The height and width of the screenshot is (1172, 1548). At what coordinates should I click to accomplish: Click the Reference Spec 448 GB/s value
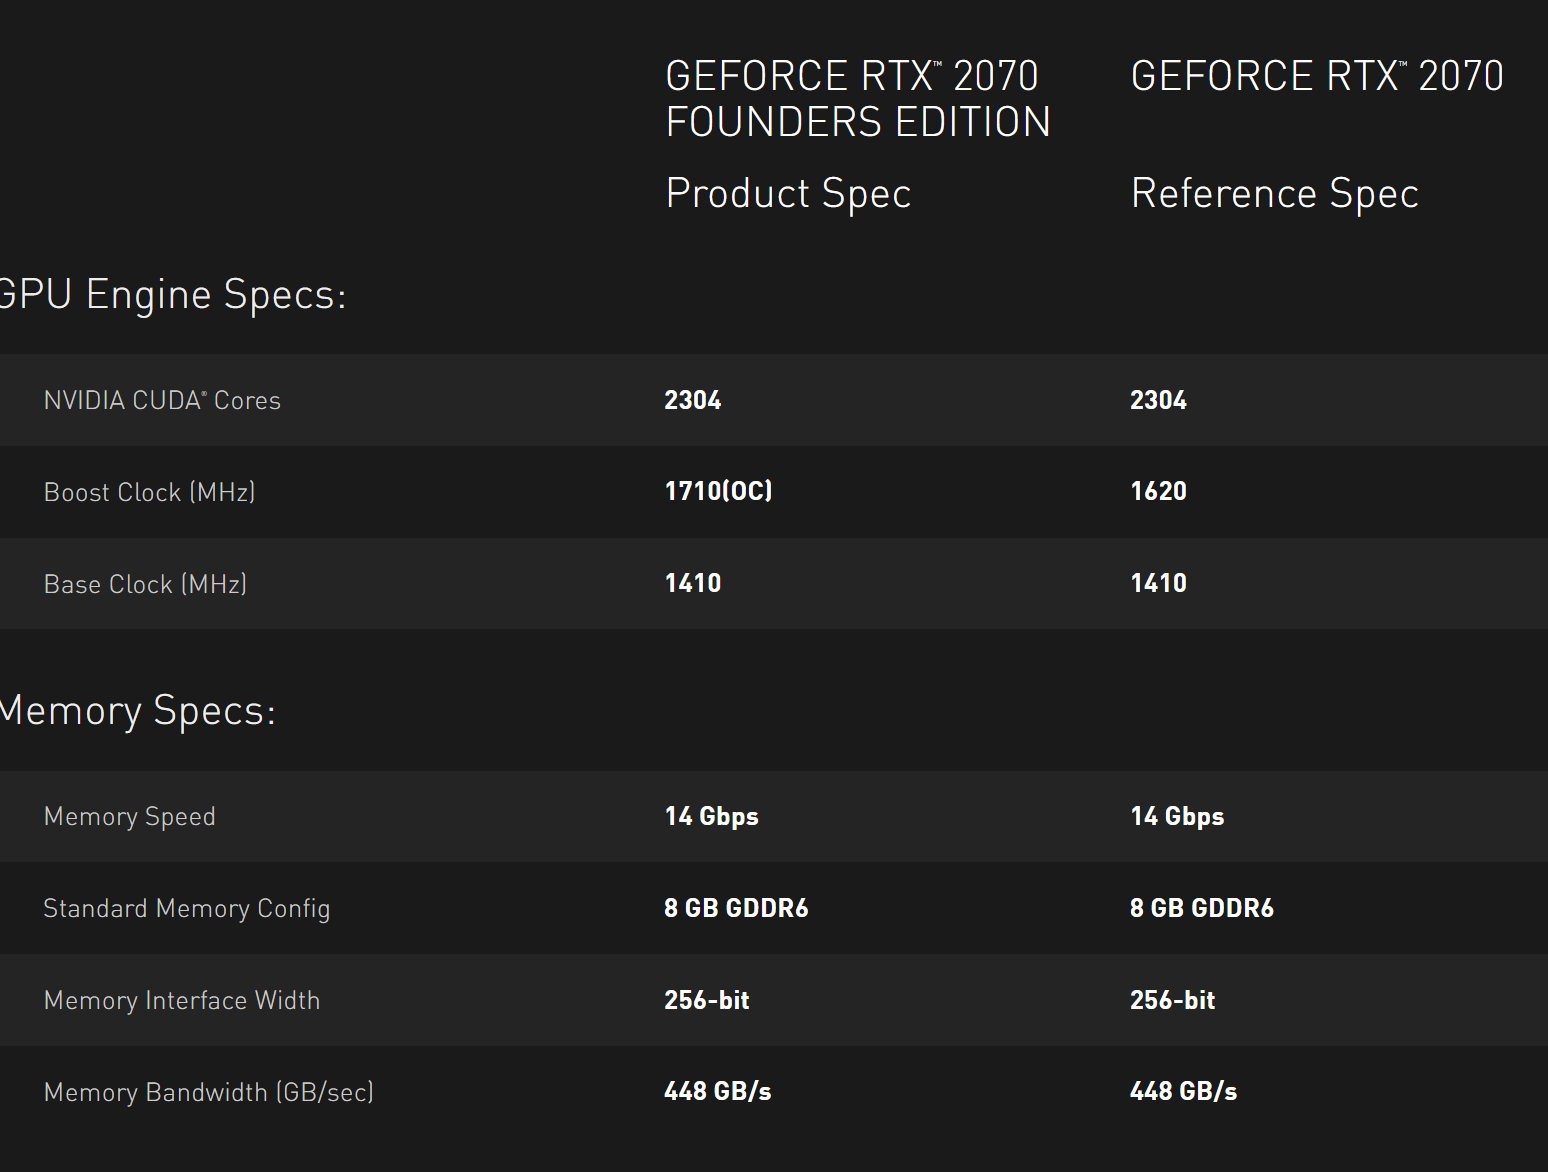[1183, 1091]
